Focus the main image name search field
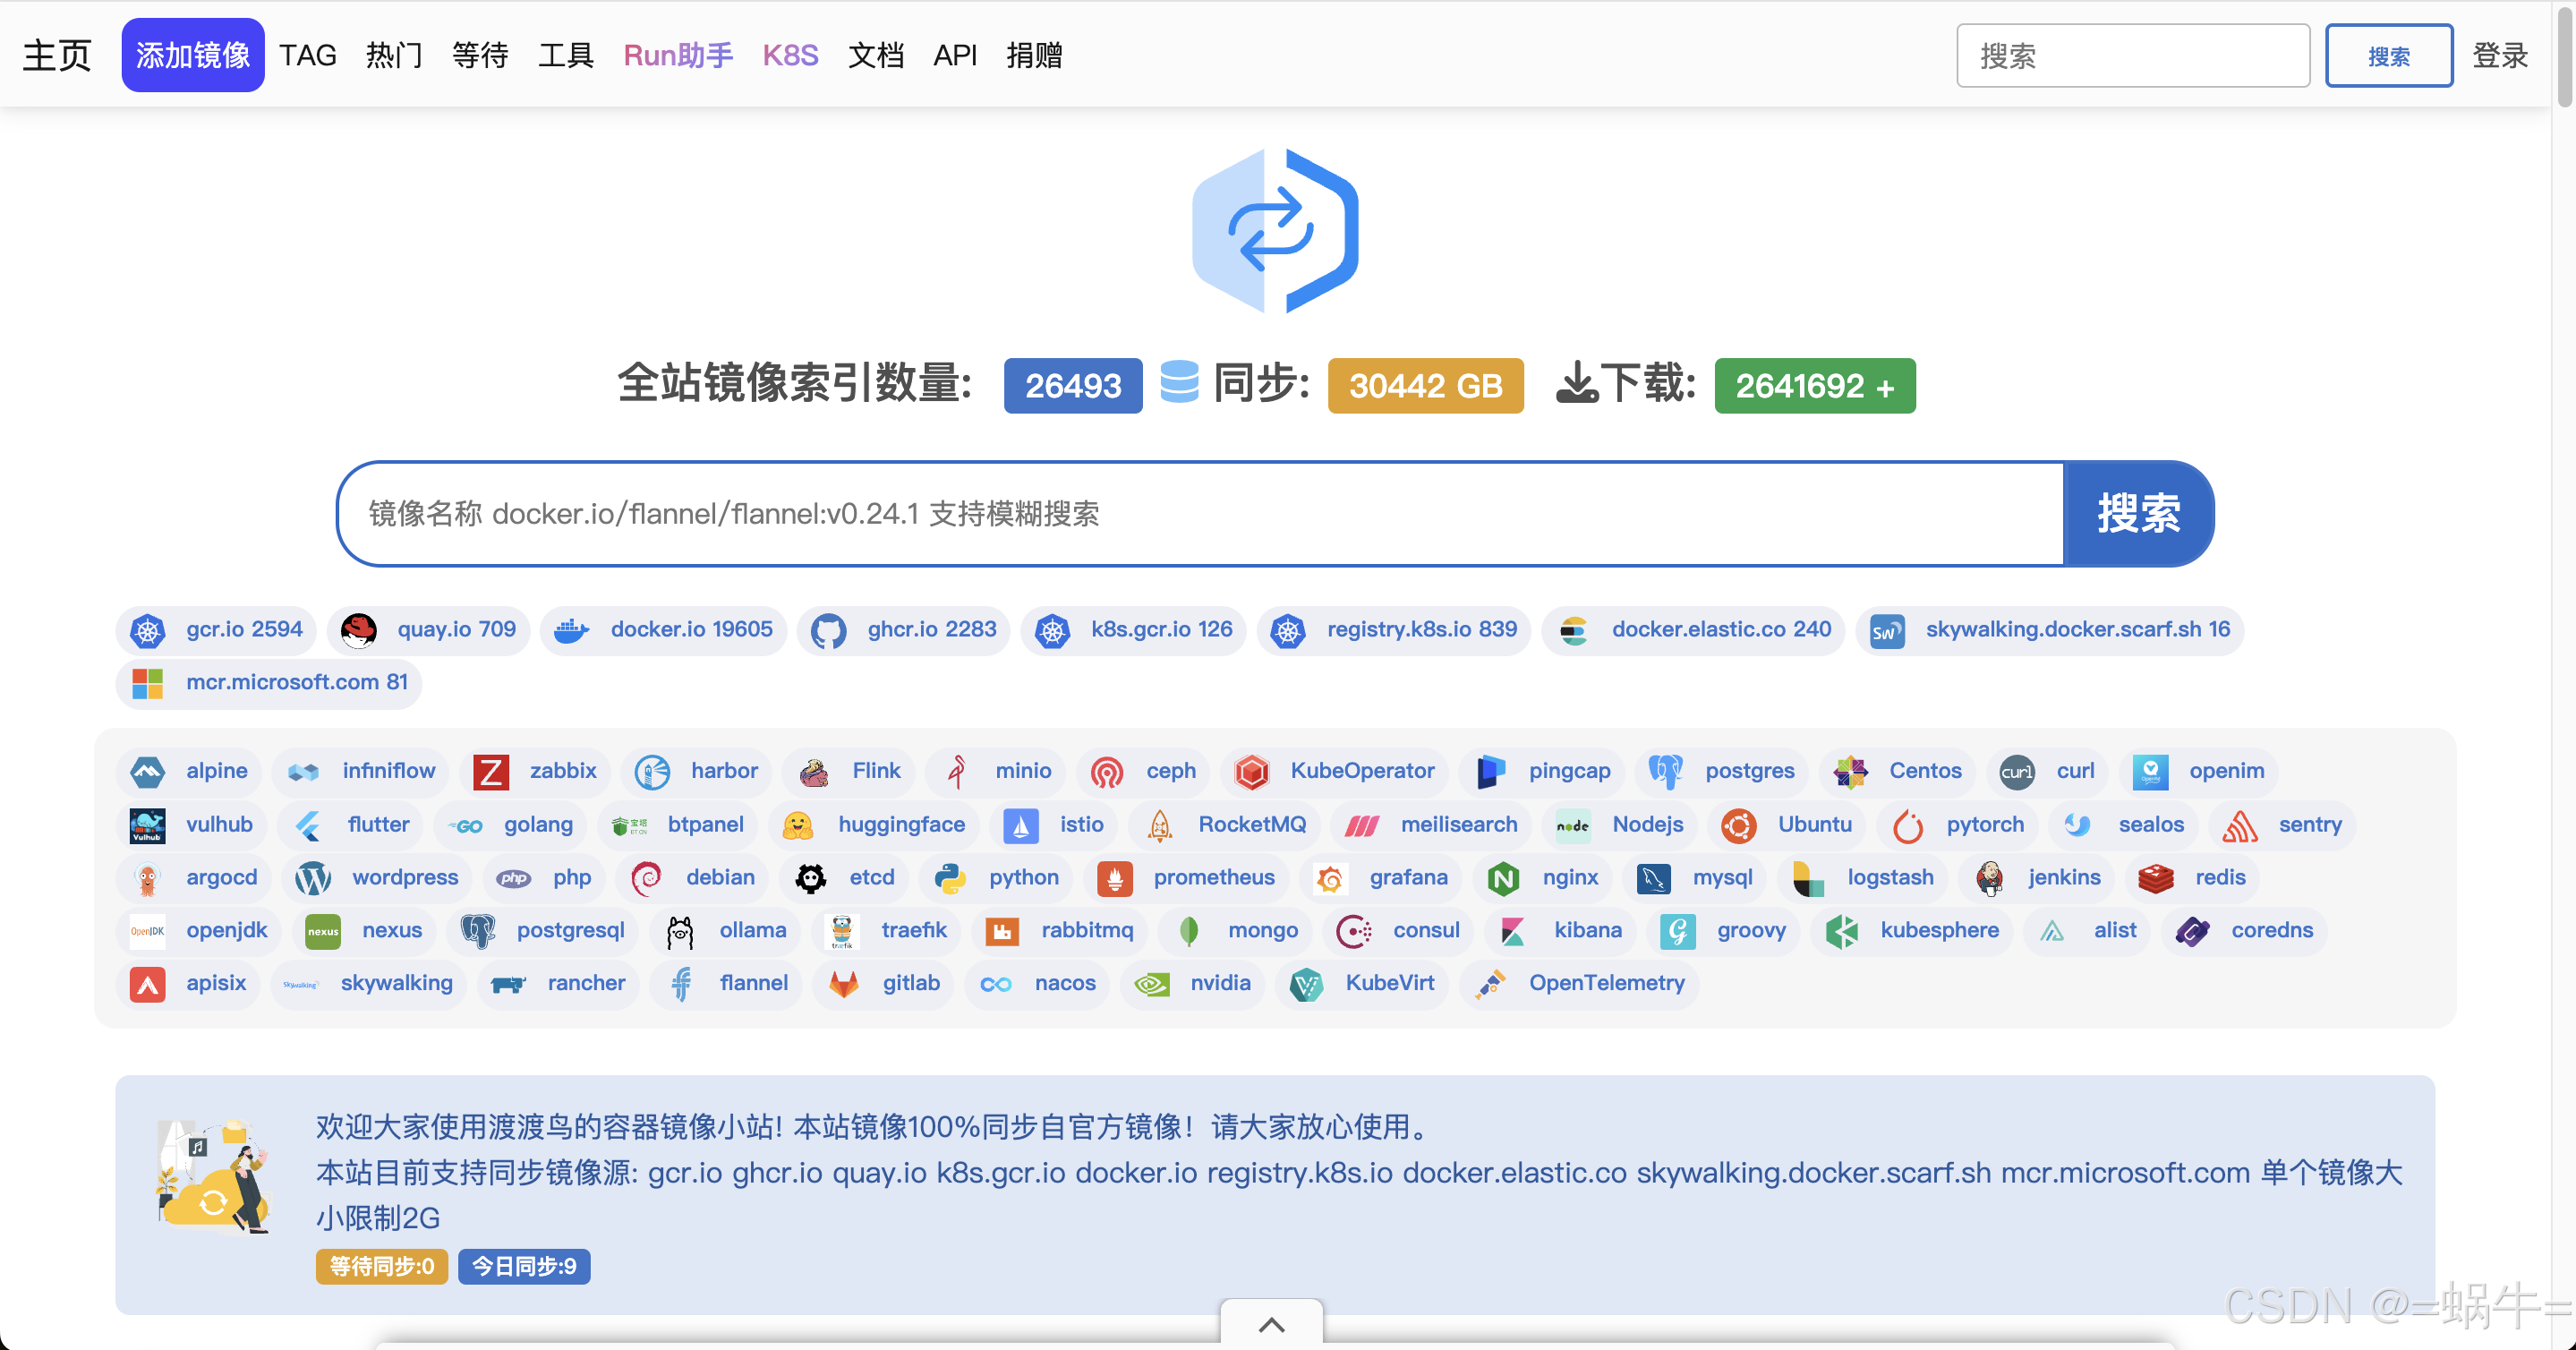This screenshot has height=1350, width=2576. (1200, 513)
